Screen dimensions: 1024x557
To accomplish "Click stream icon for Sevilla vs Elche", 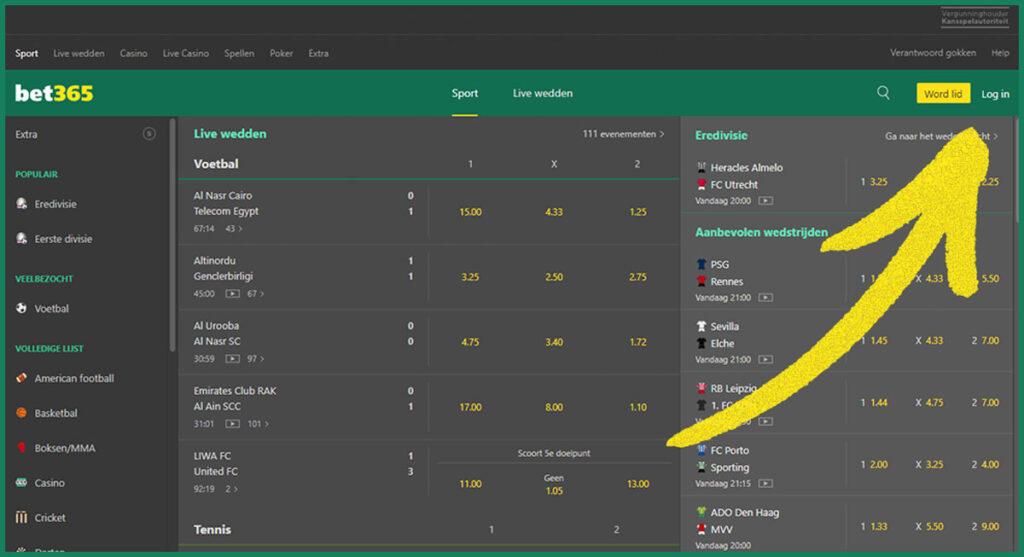I will click(766, 360).
